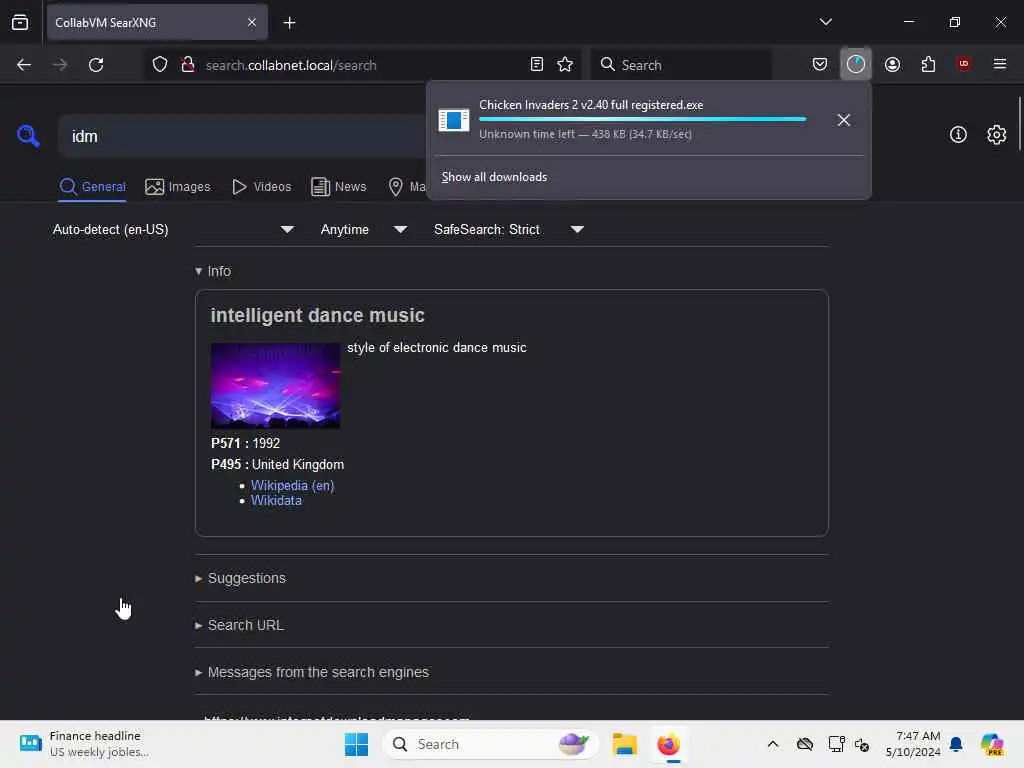This screenshot has width=1024, height=768.
Task: Expand the Suggestions section
Action: (240, 579)
